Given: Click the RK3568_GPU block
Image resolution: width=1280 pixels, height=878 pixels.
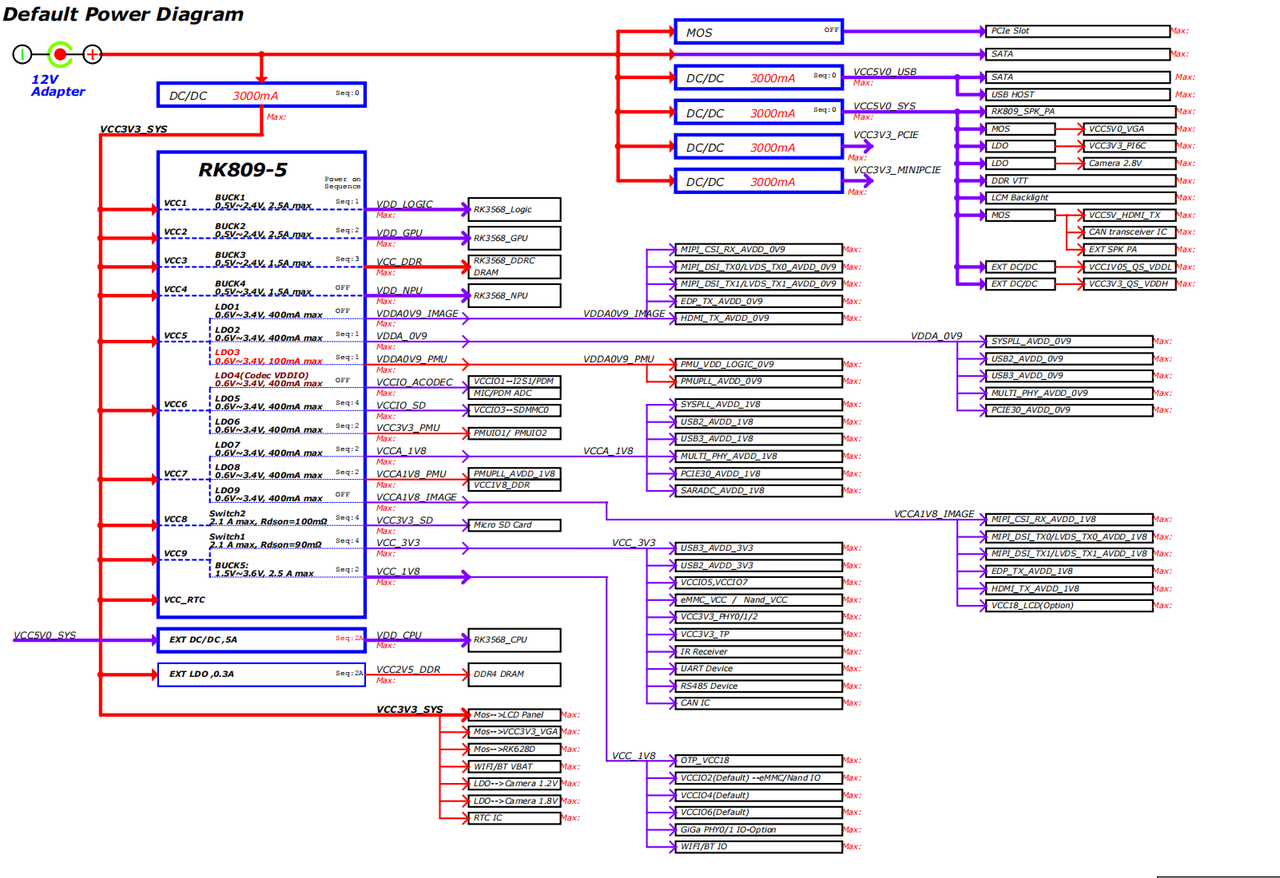Looking at the screenshot, I should (x=514, y=239).
